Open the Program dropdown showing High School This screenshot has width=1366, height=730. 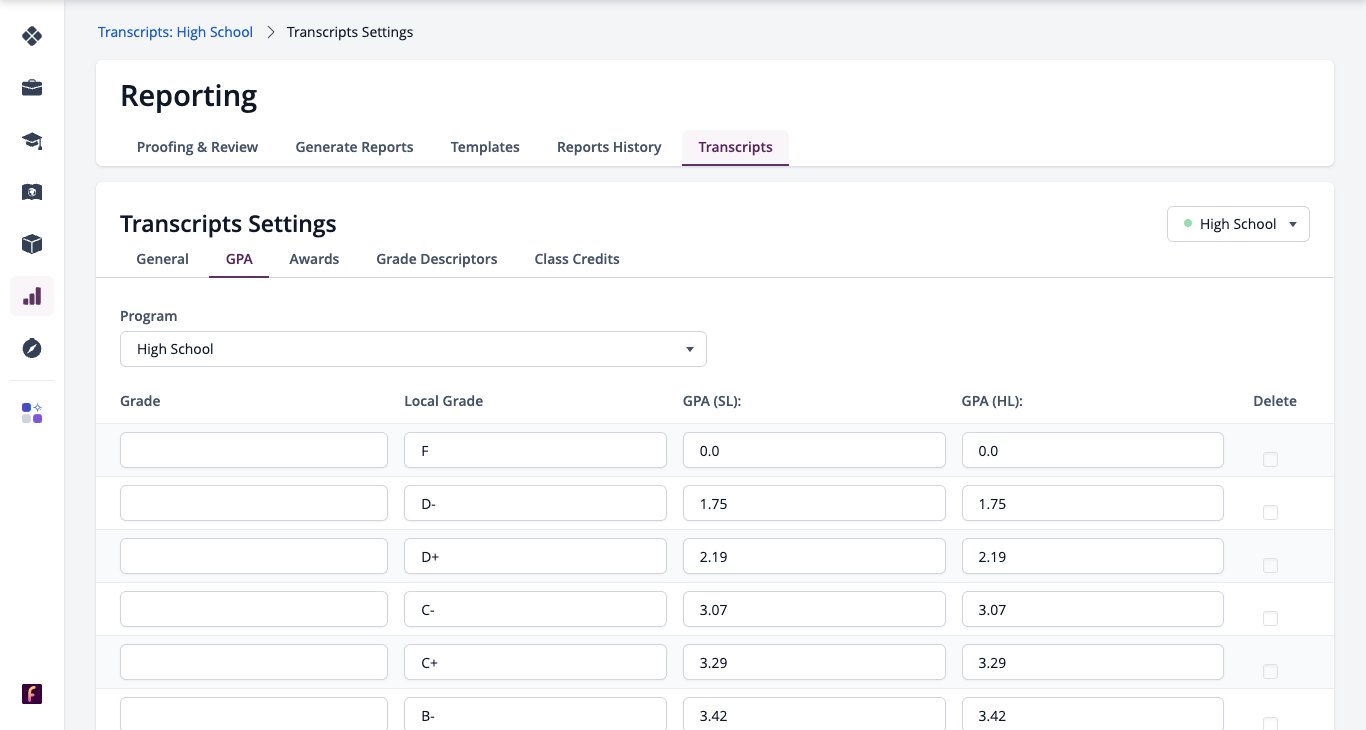(413, 349)
